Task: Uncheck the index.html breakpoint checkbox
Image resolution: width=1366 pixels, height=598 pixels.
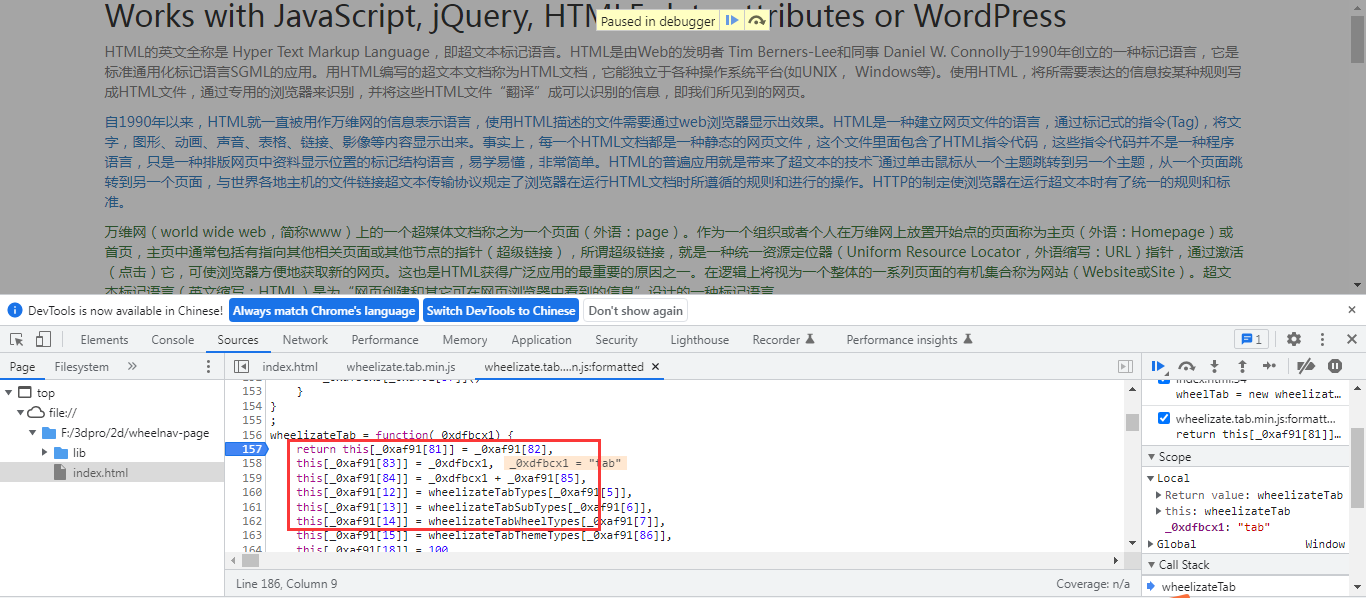Action: click(1164, 381)
